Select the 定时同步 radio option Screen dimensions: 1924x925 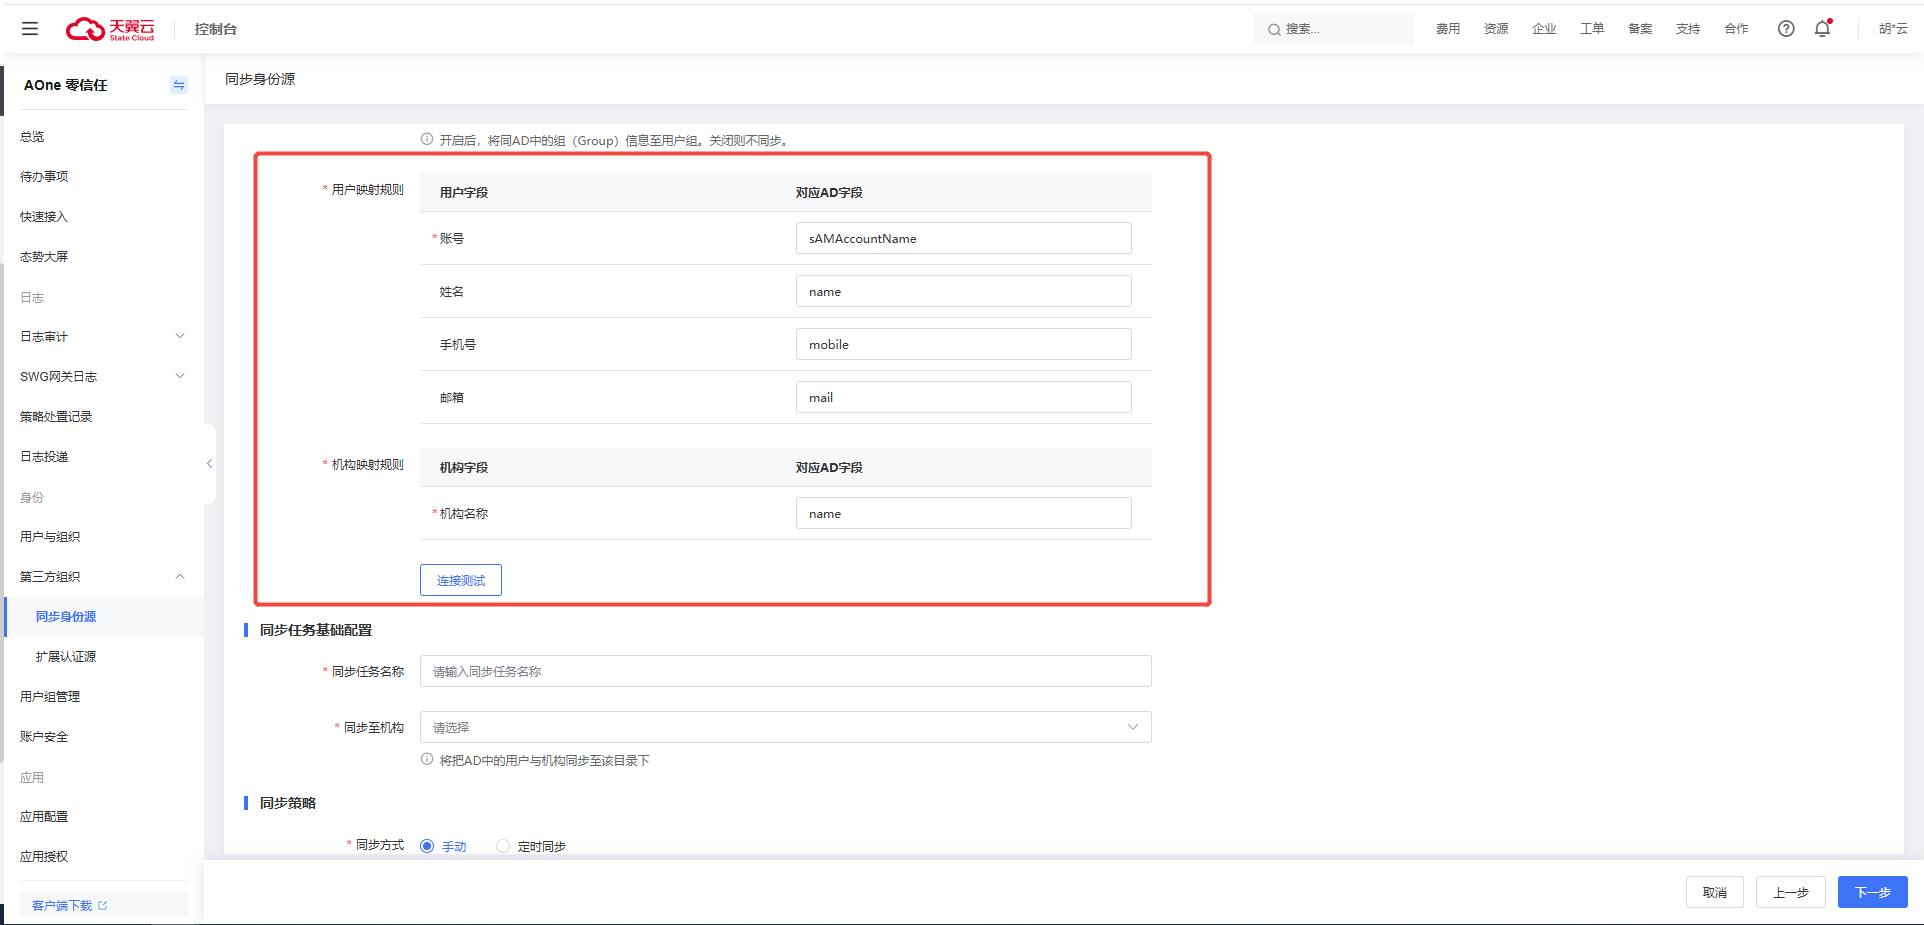503,846
